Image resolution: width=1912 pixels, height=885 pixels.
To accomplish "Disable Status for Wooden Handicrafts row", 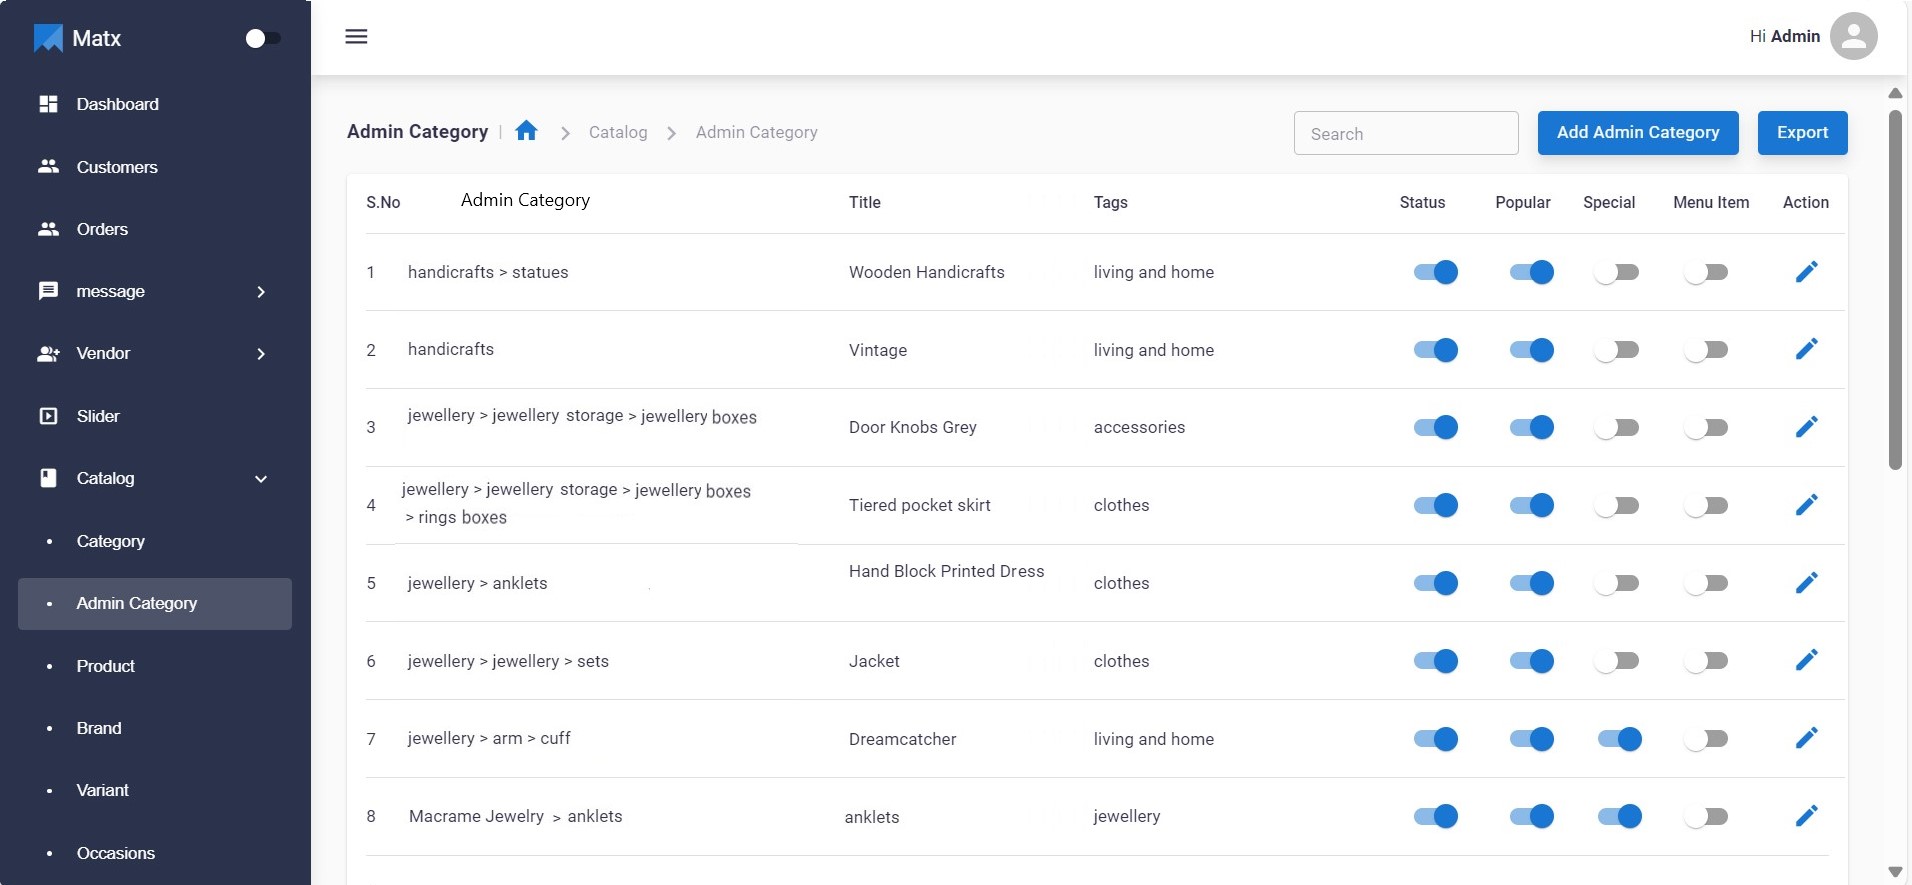I will pos(1435,272).
